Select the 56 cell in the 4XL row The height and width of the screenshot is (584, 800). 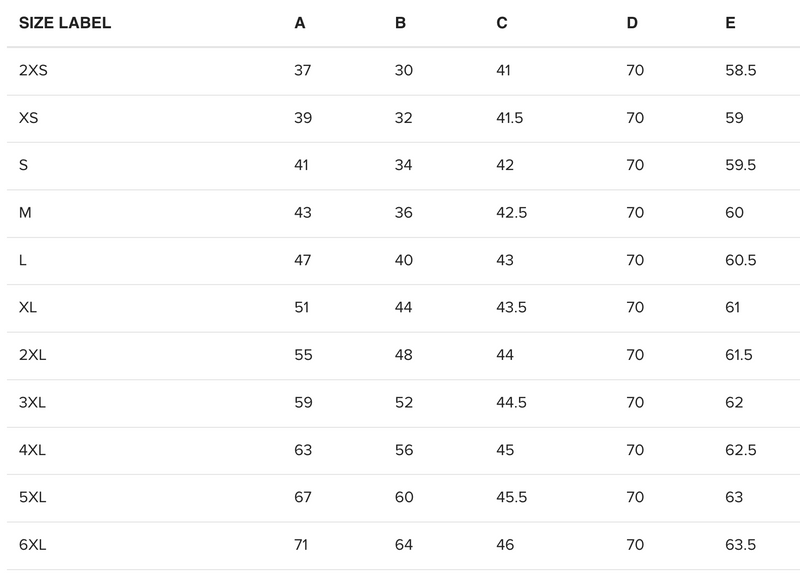tap(404, 450)
